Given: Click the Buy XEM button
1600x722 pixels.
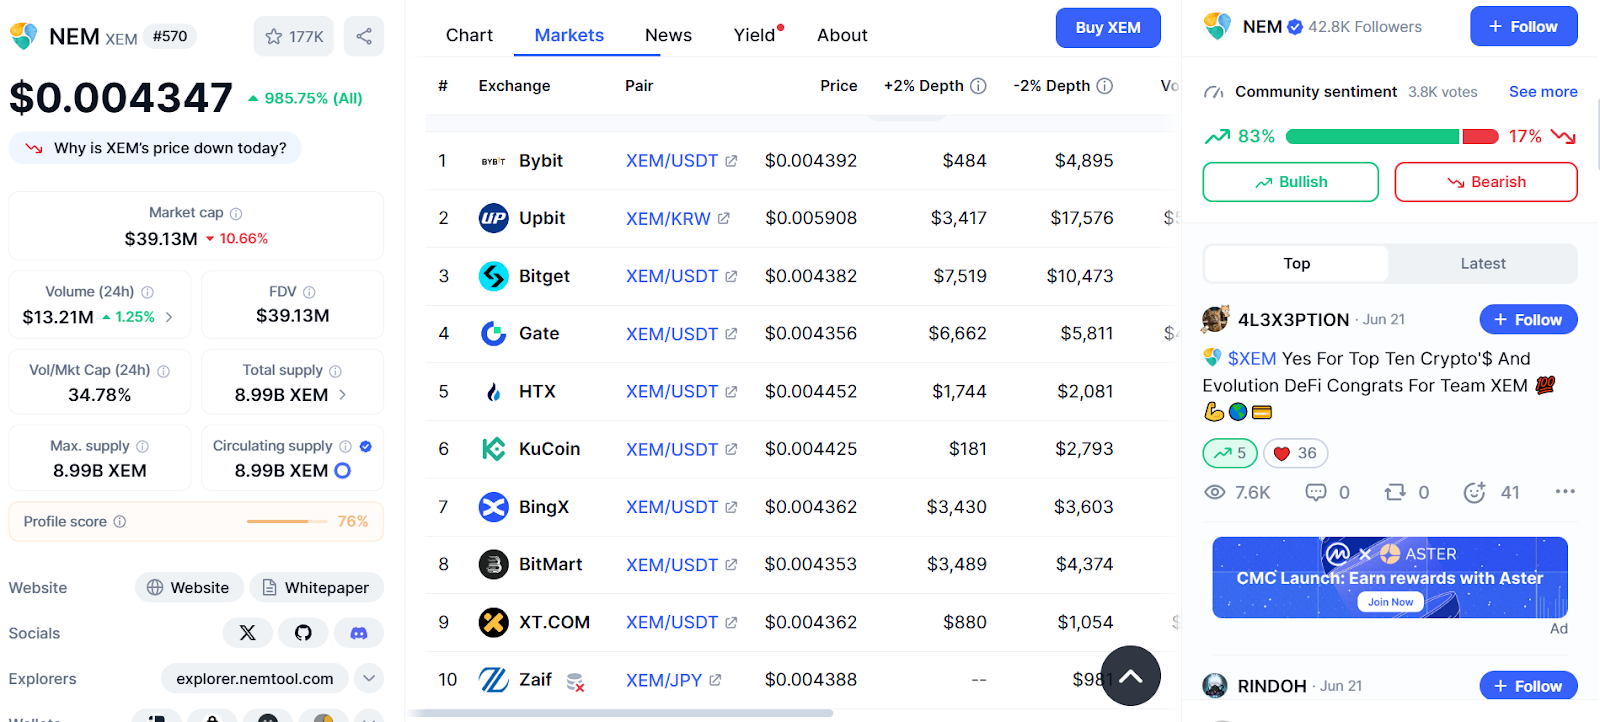Looking at the screenshot, I should pos(1108,28).
